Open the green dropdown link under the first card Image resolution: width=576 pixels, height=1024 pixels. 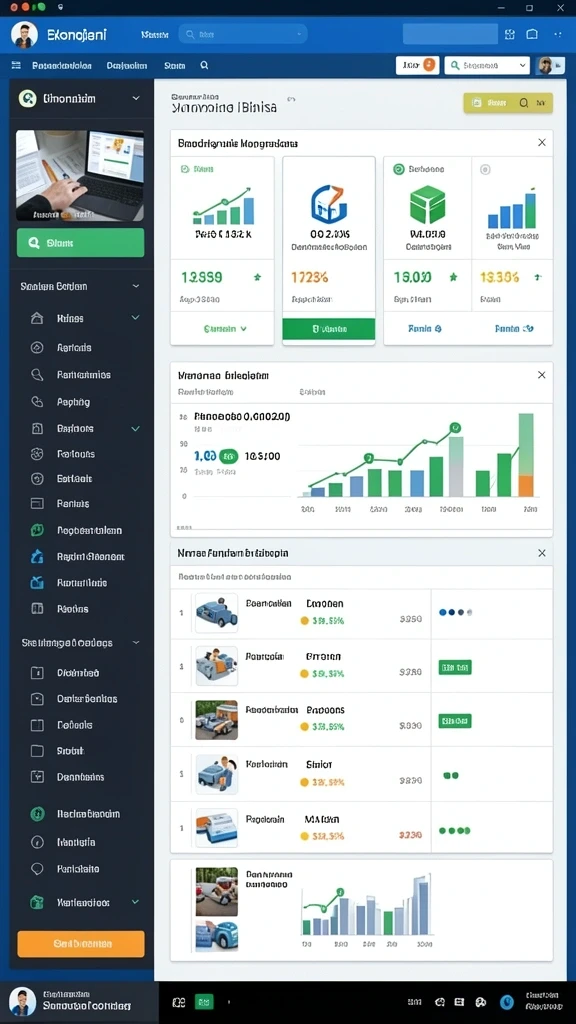[x=225, y=328]
